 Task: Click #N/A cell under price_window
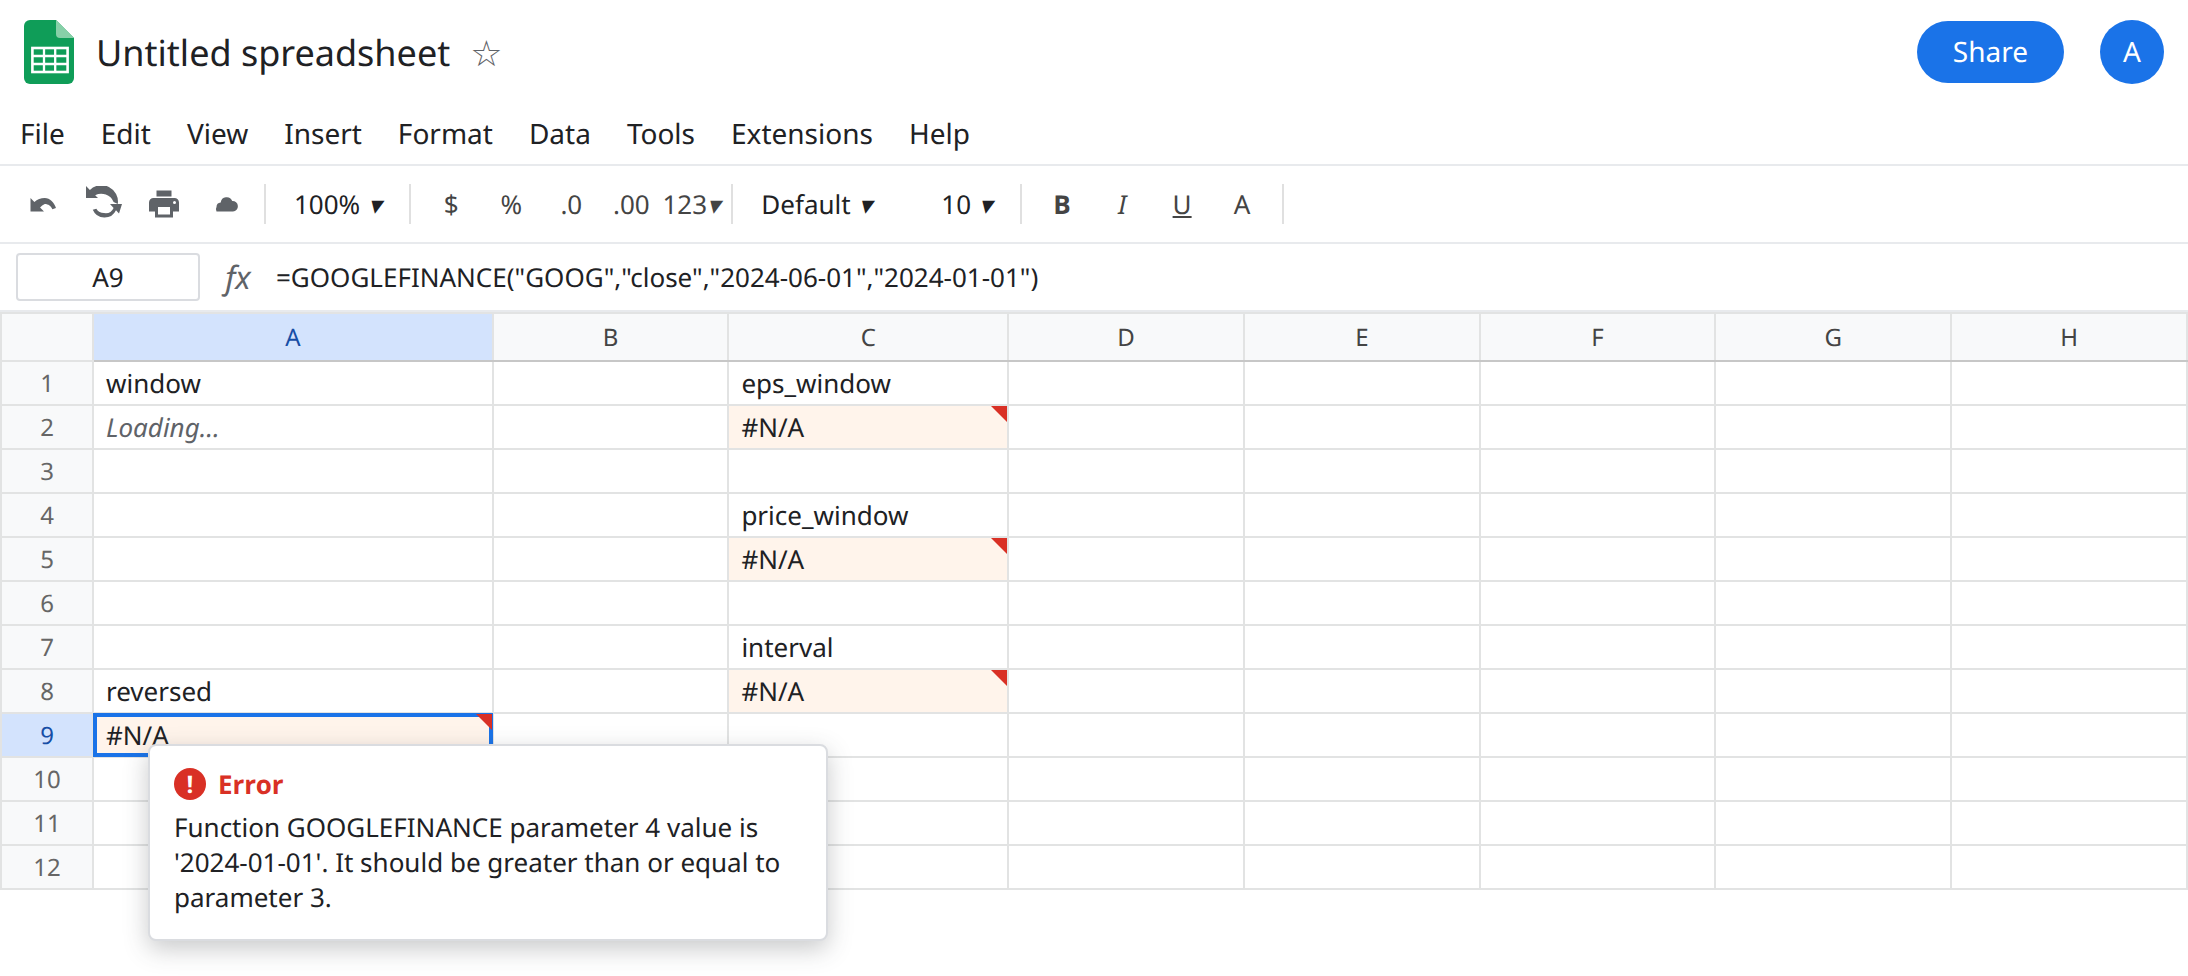[868, 560]
